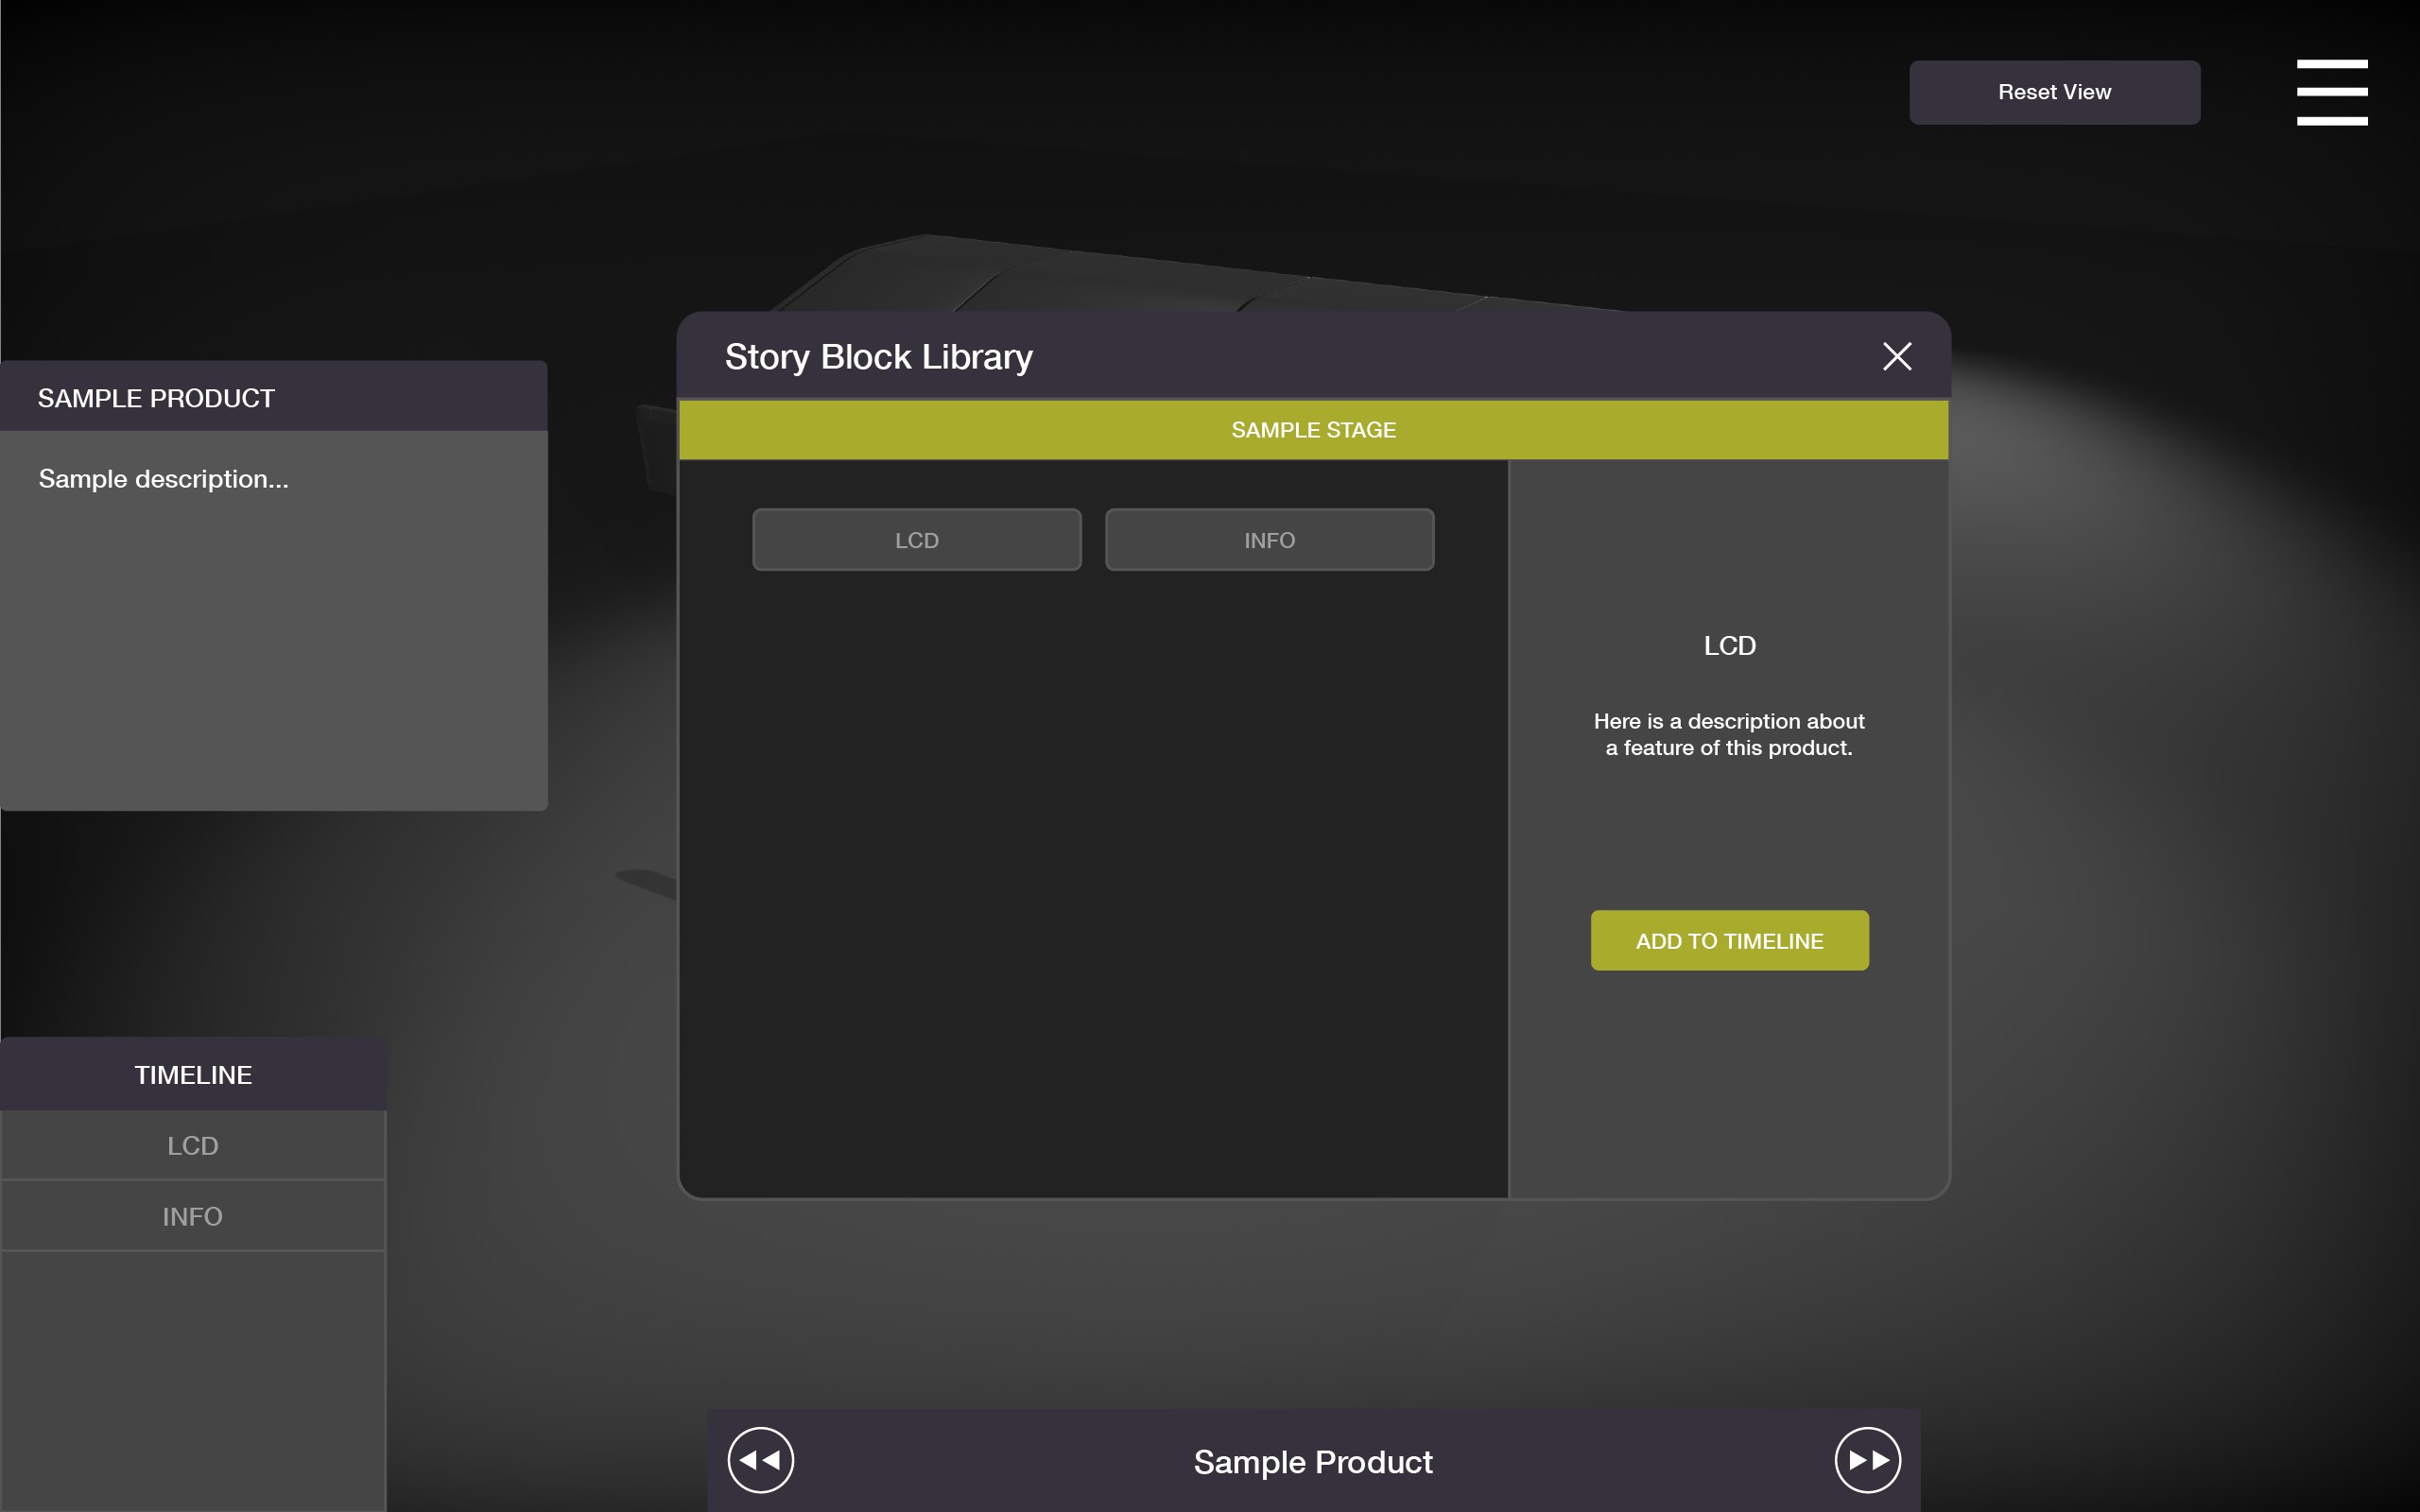Click the rewind previous product button
This screenshot has width=2420, height=1512.
(x=760, y=1460)
